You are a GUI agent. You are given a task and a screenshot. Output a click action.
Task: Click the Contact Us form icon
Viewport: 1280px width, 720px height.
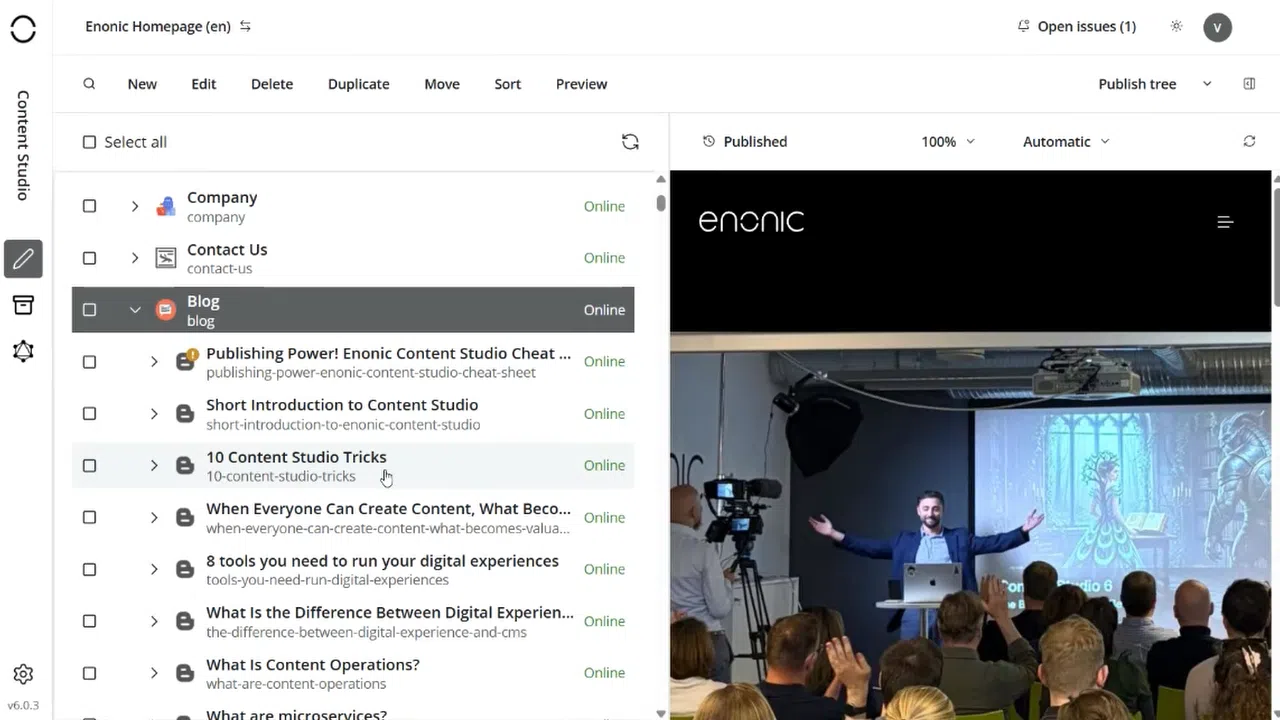[166, 258]
